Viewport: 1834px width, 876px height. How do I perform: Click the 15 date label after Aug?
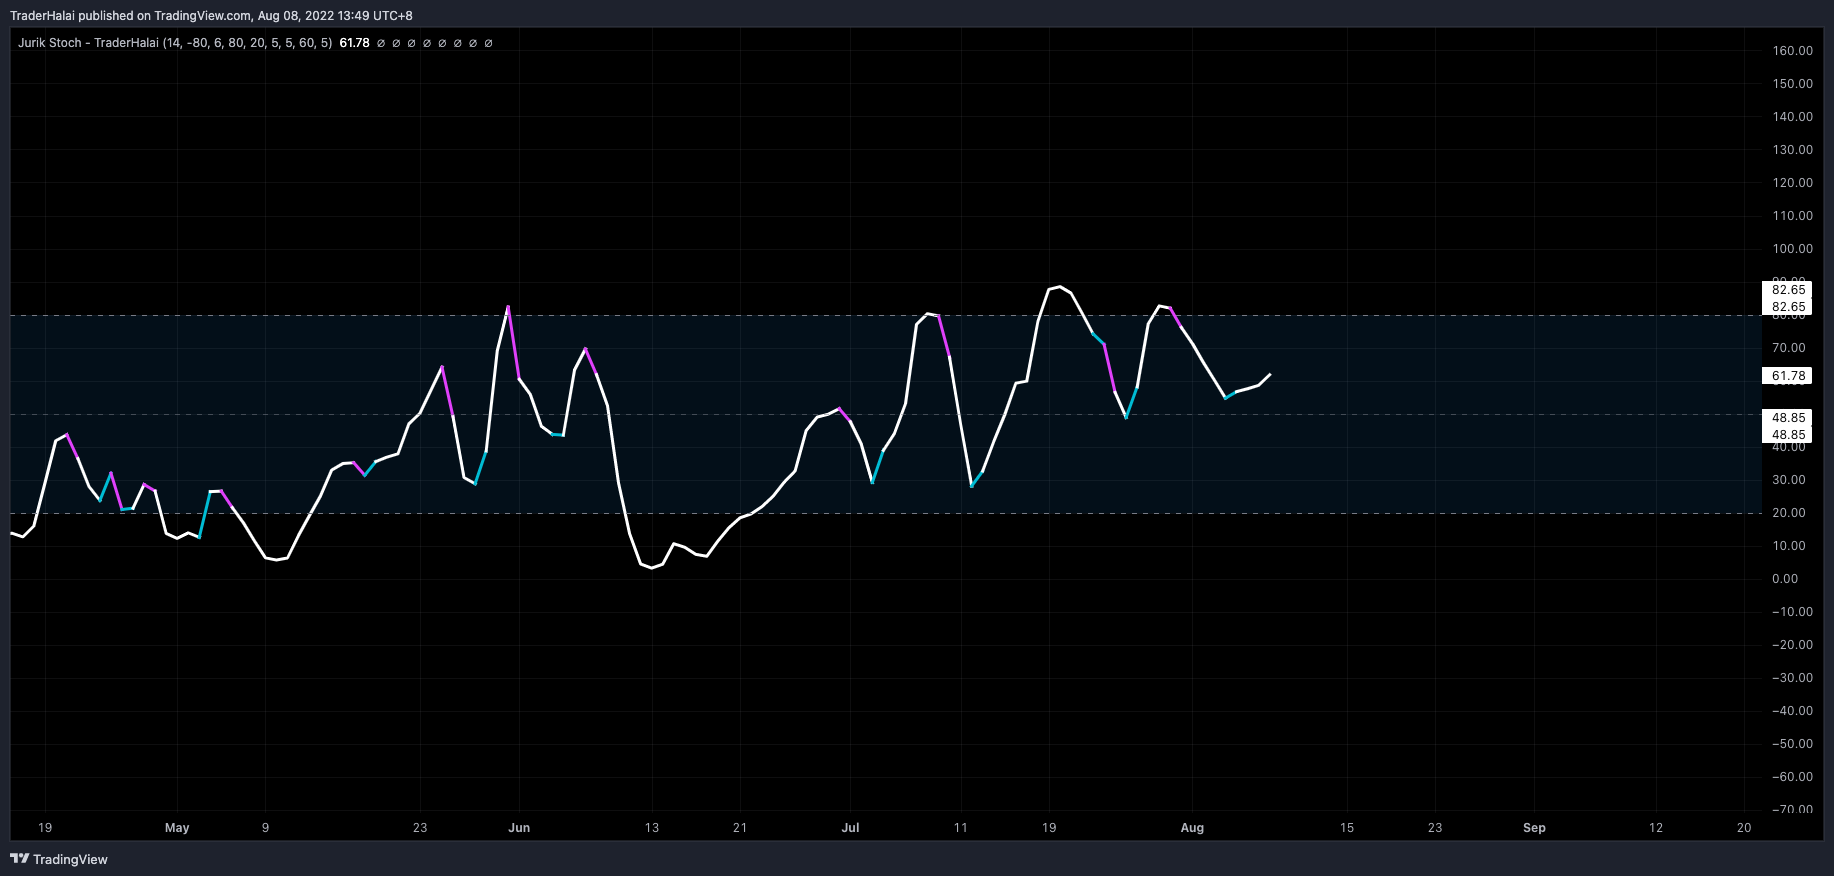[1347, 828]
